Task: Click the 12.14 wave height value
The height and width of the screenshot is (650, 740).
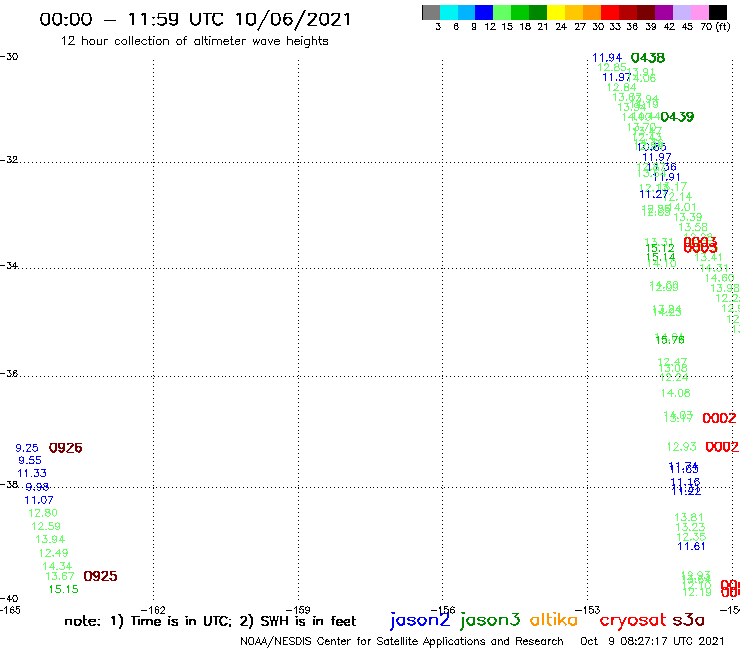Action: [678, 196]
